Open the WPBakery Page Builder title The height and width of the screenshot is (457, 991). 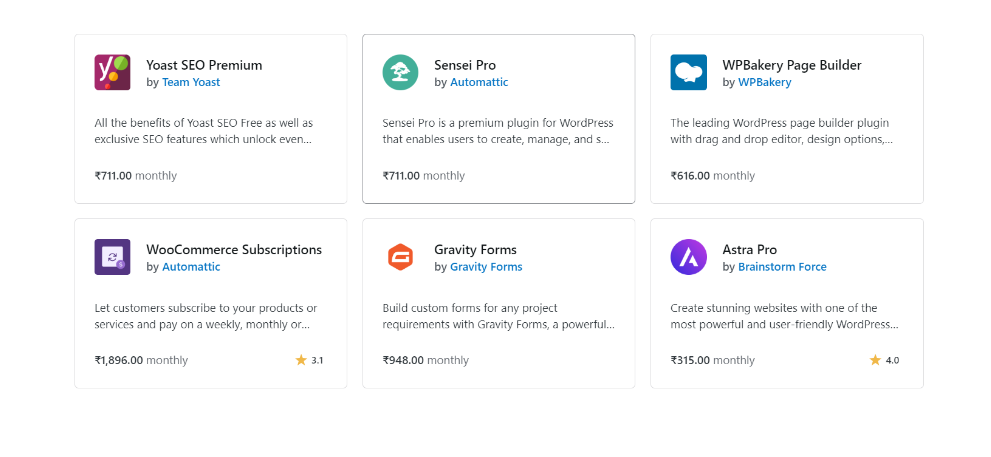[792, 65]
